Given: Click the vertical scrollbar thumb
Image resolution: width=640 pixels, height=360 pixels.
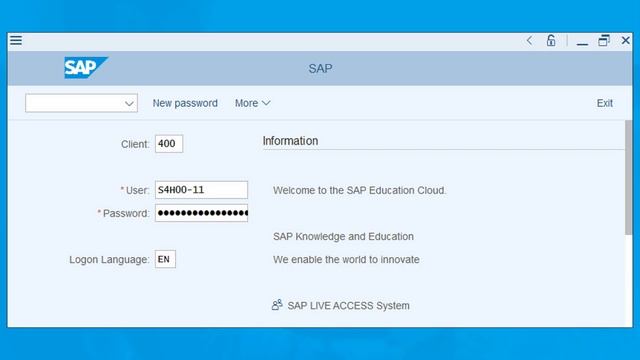Looking at the screenshot, I should click(628, 178).
